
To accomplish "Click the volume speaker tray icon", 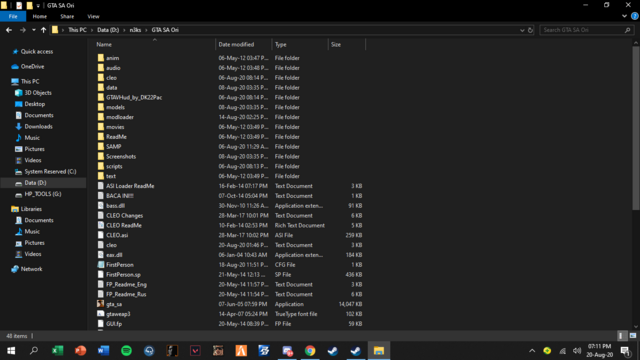I will tap(577, 351).
